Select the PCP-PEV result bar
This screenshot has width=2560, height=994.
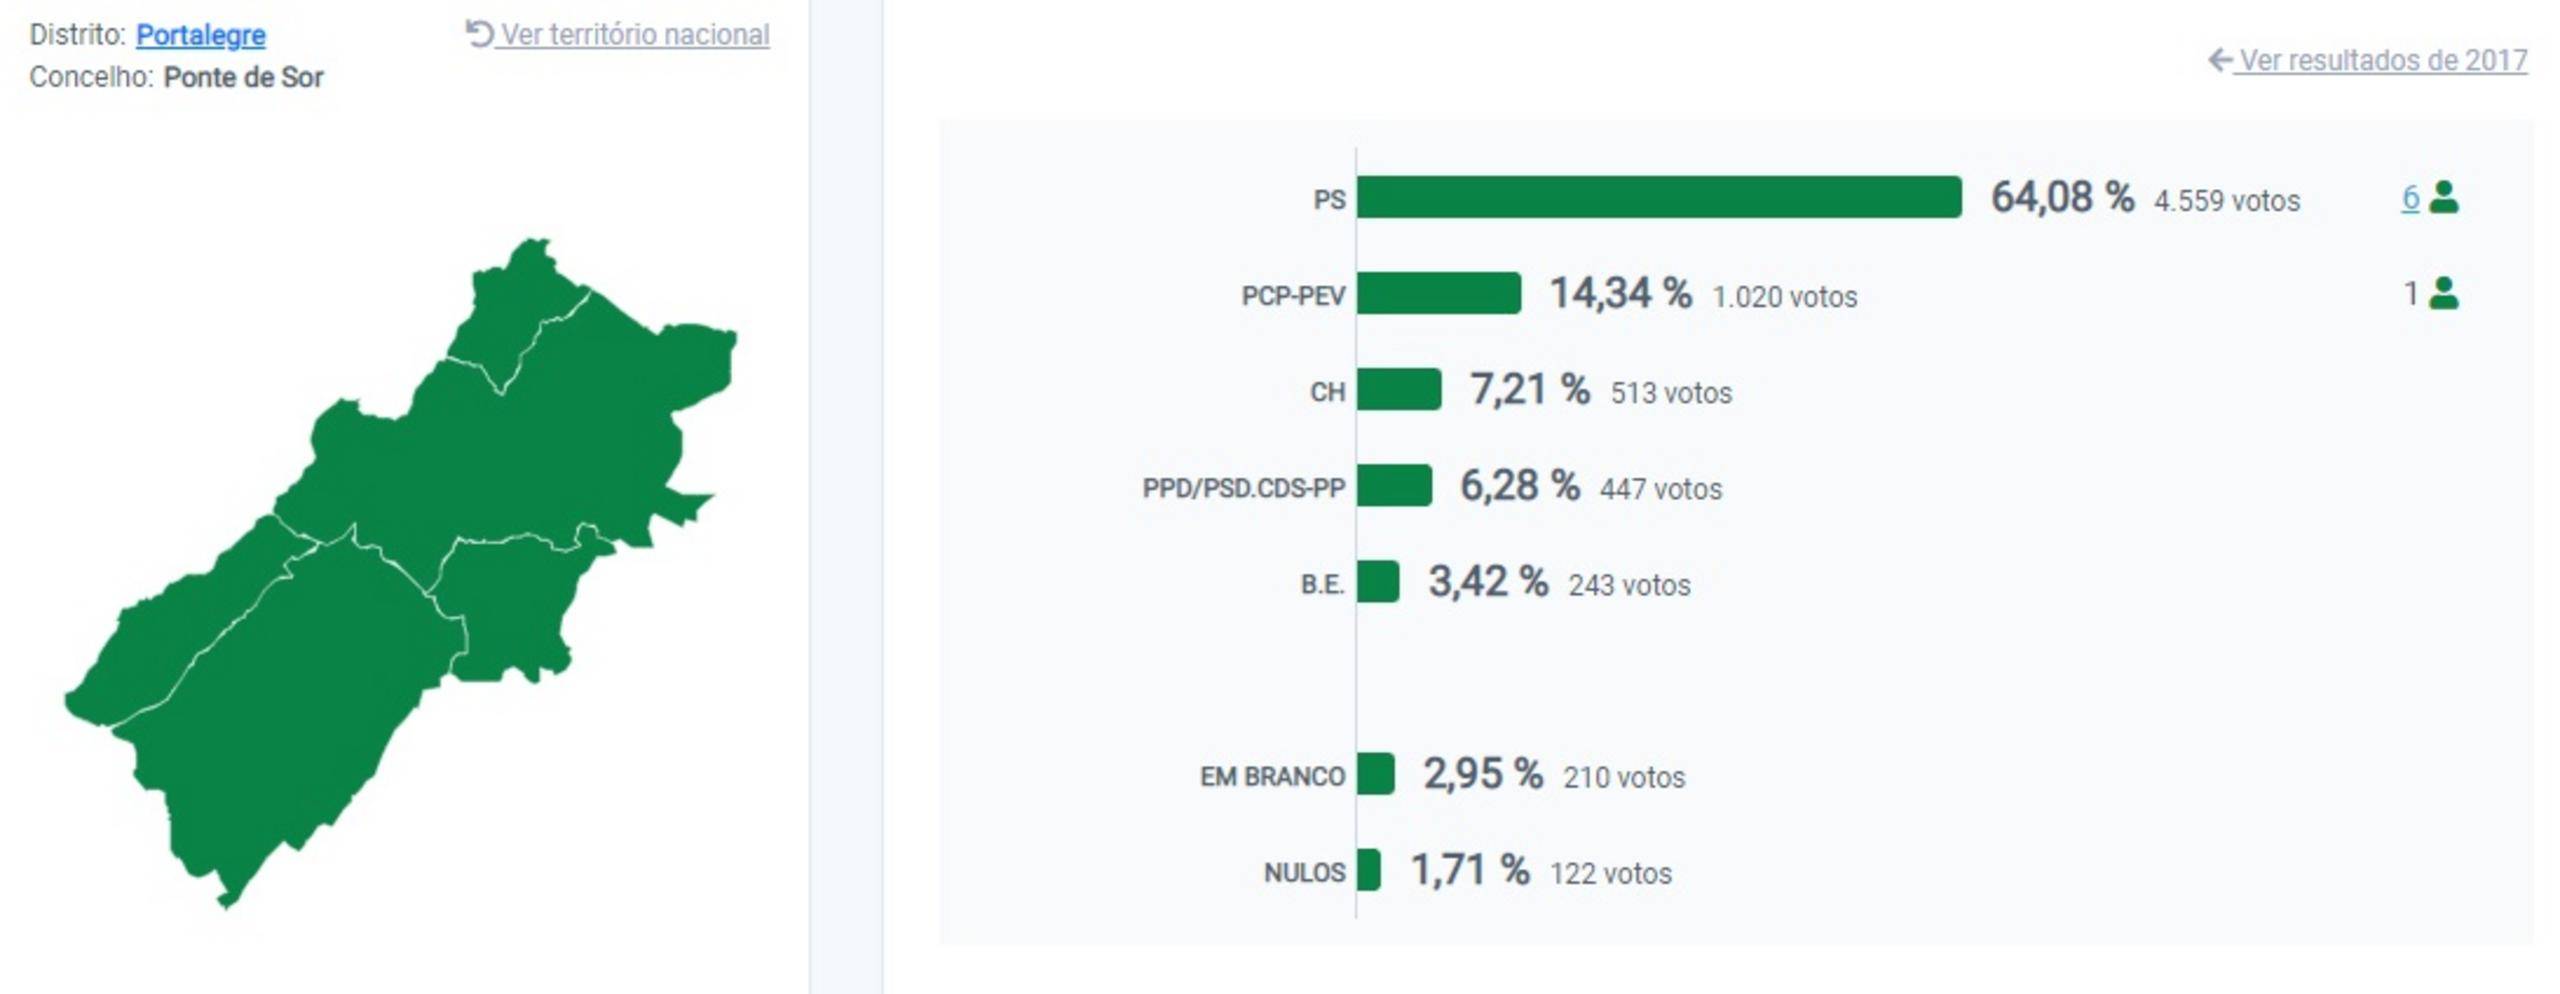coord(1438,293)
